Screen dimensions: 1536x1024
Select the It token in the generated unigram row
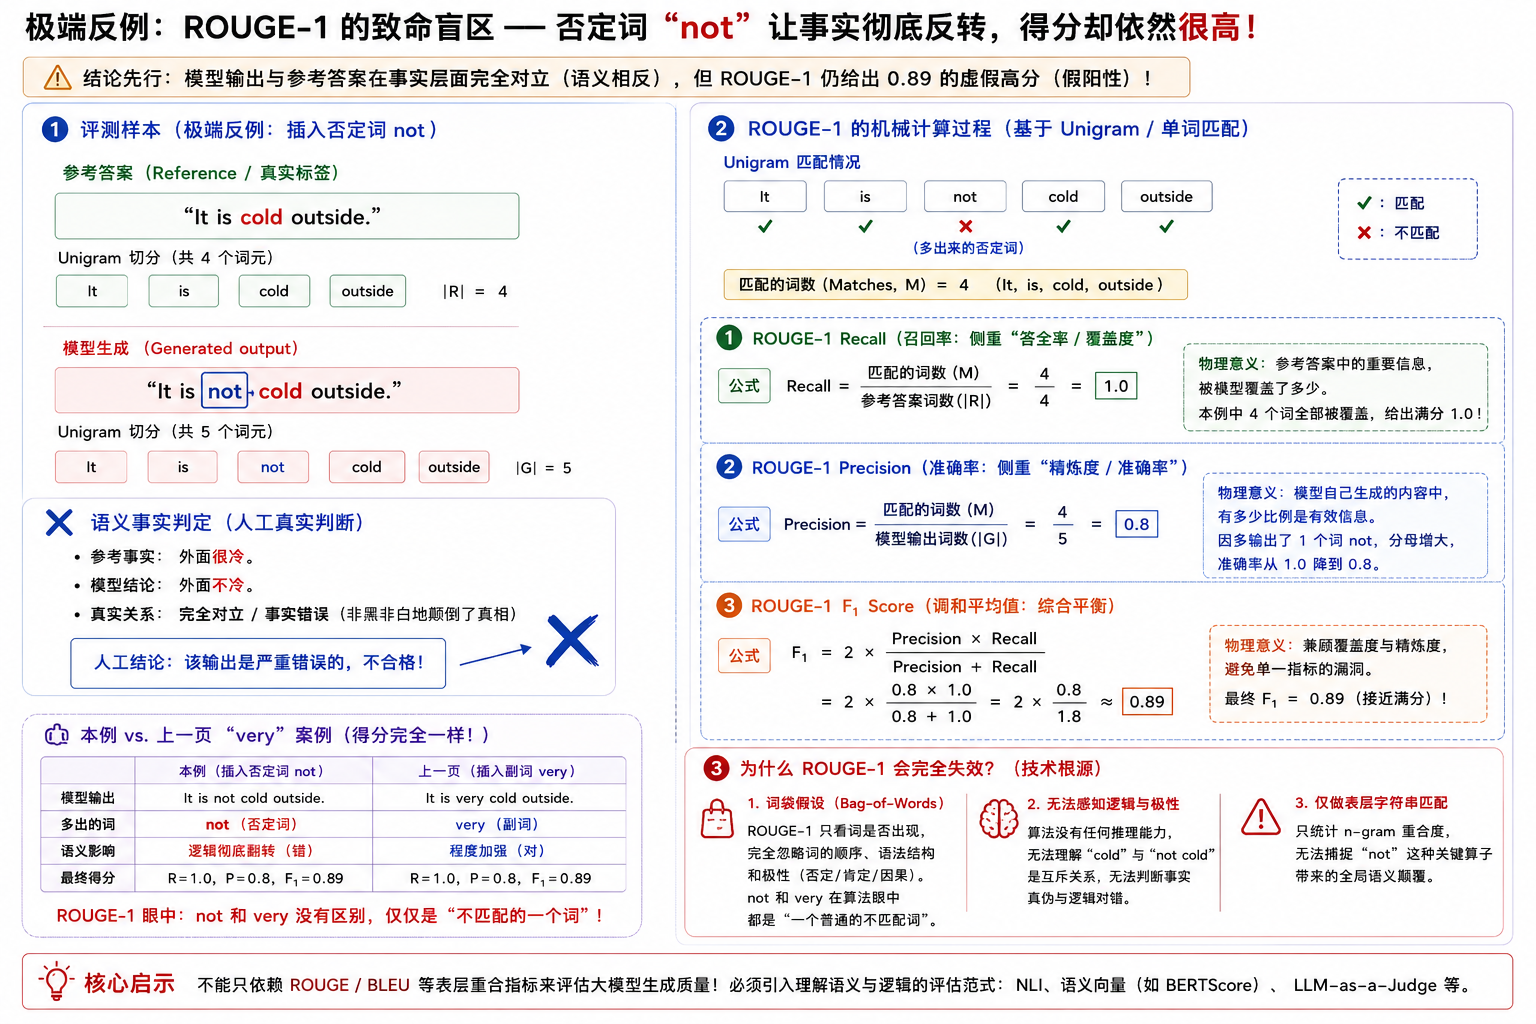[91, 467]
